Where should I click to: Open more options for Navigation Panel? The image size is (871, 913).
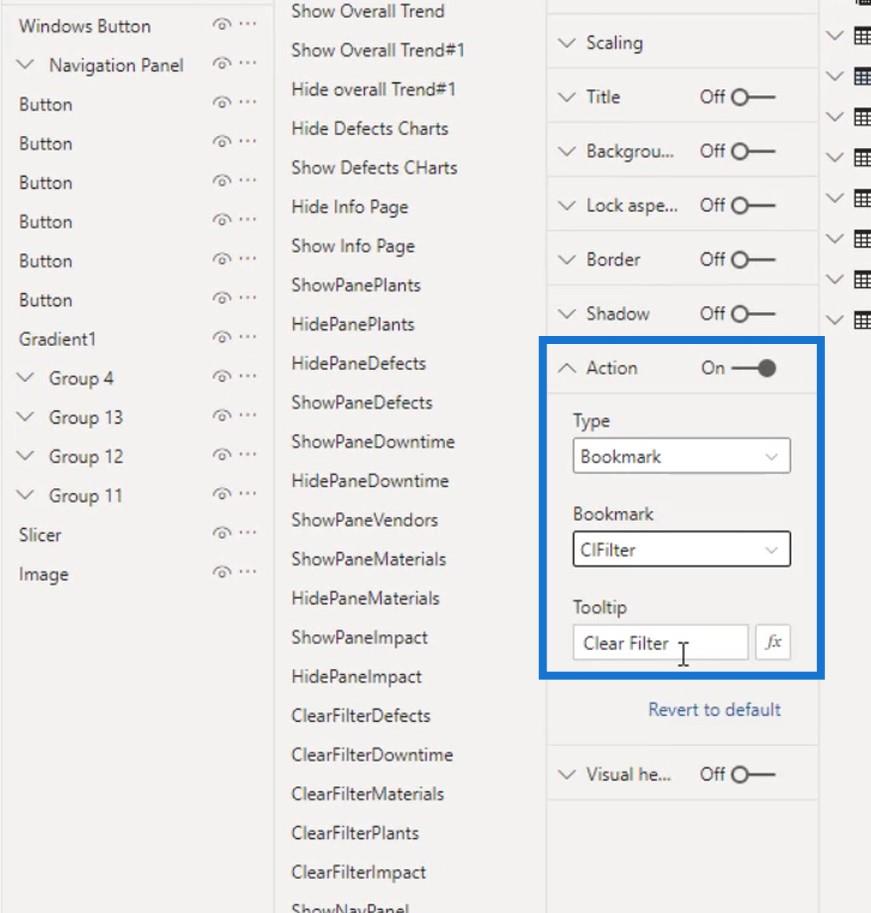pos(247,63)
